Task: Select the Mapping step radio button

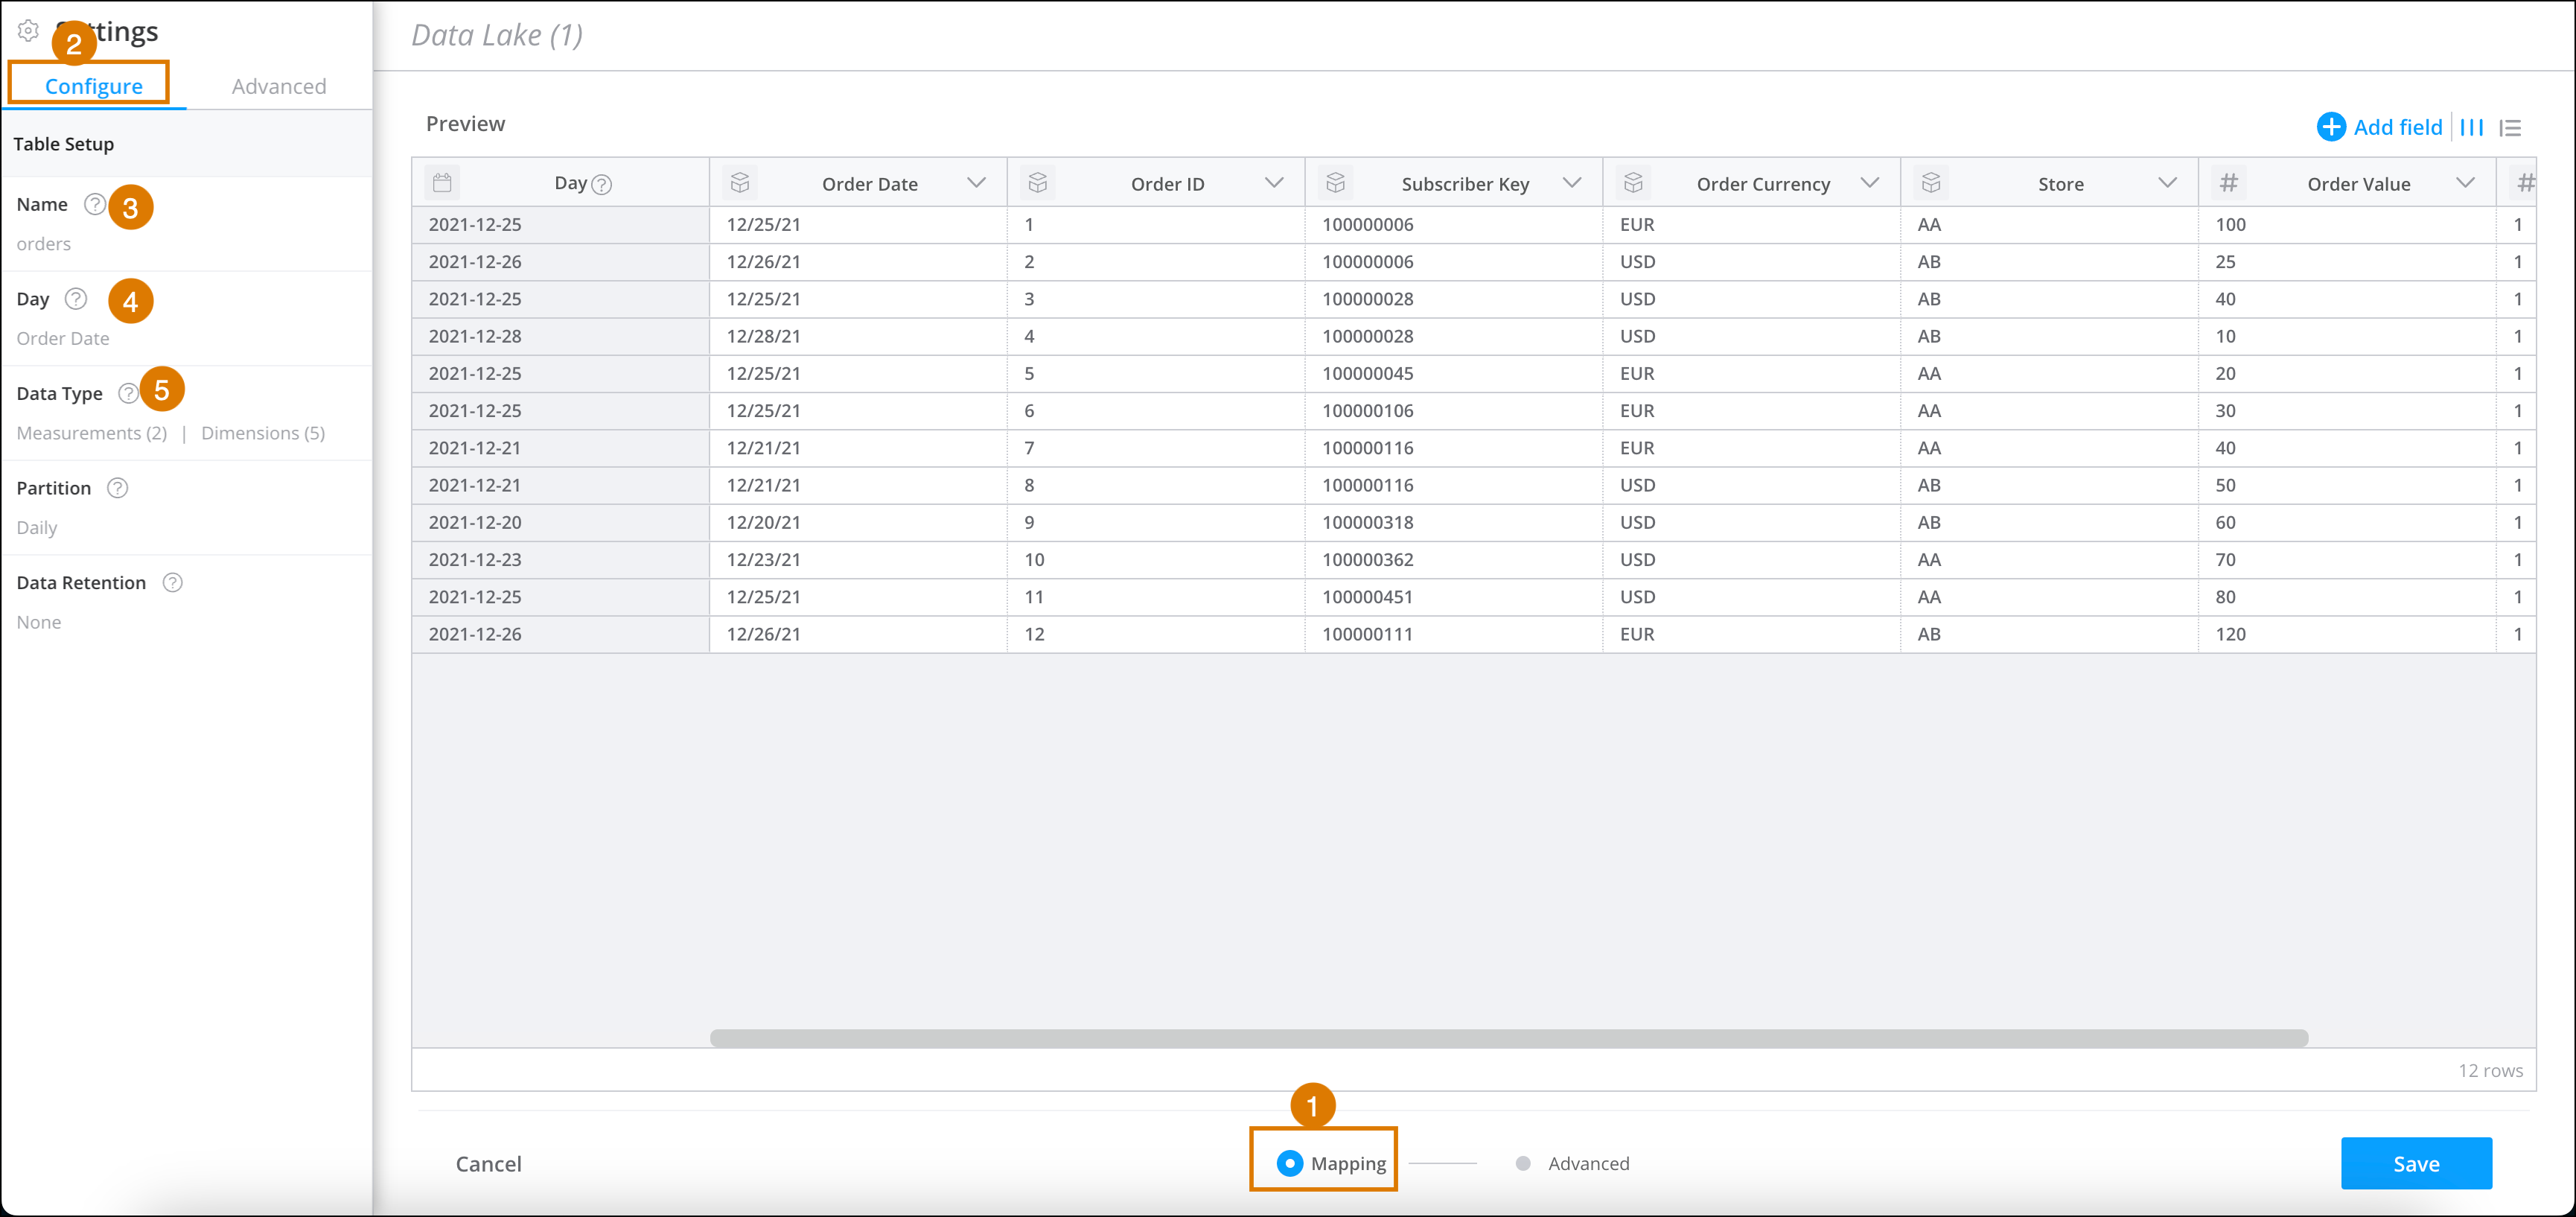Action: (x=1290, y=1163)
